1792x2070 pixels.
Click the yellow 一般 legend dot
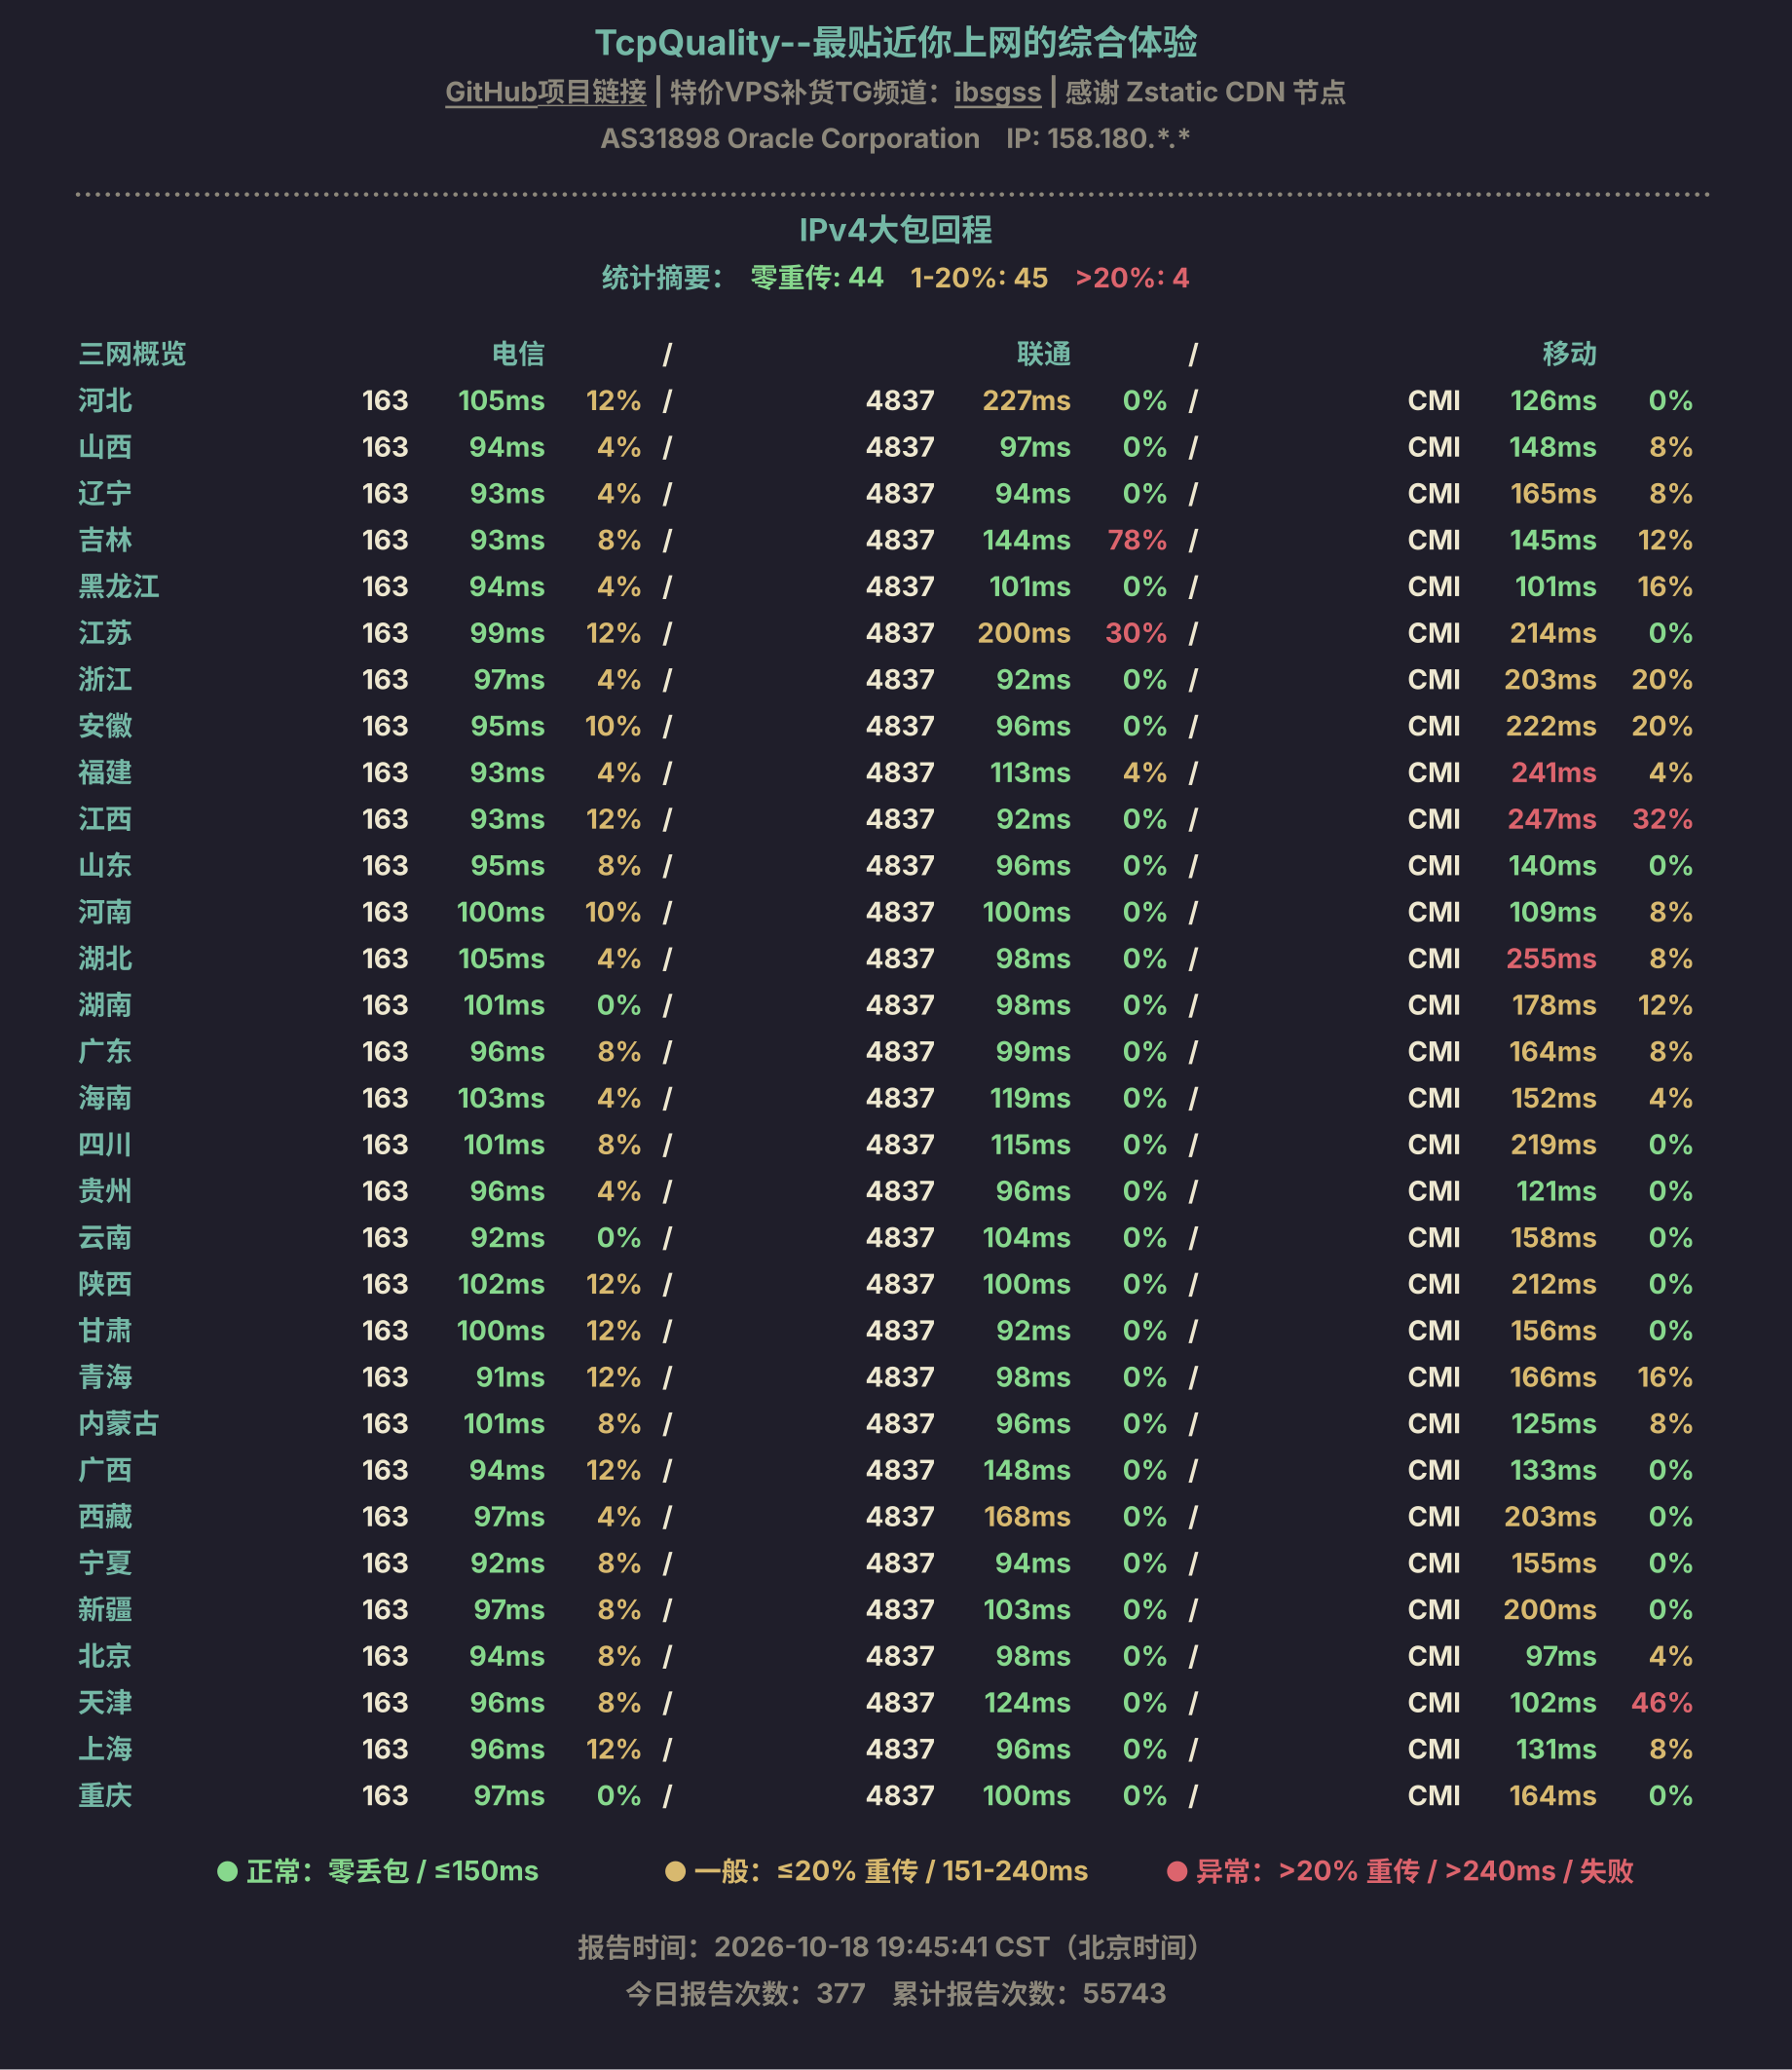click(x=675, y=1871)
